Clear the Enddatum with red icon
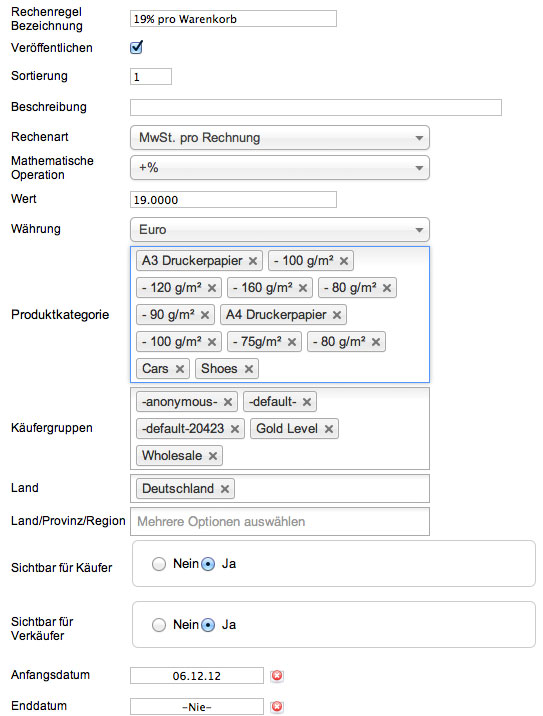This screenshot has width=543, height=716. (x=277, y=706)
